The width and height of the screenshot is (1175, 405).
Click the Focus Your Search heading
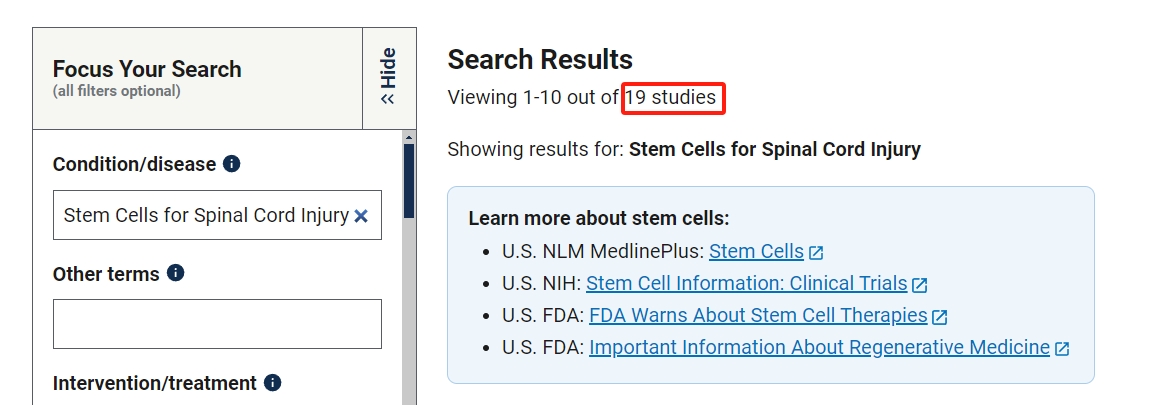[x=147, y=69]
